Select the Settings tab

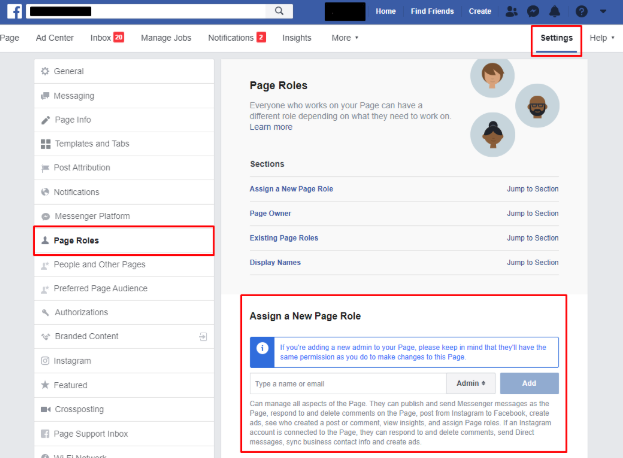(556, 38)
